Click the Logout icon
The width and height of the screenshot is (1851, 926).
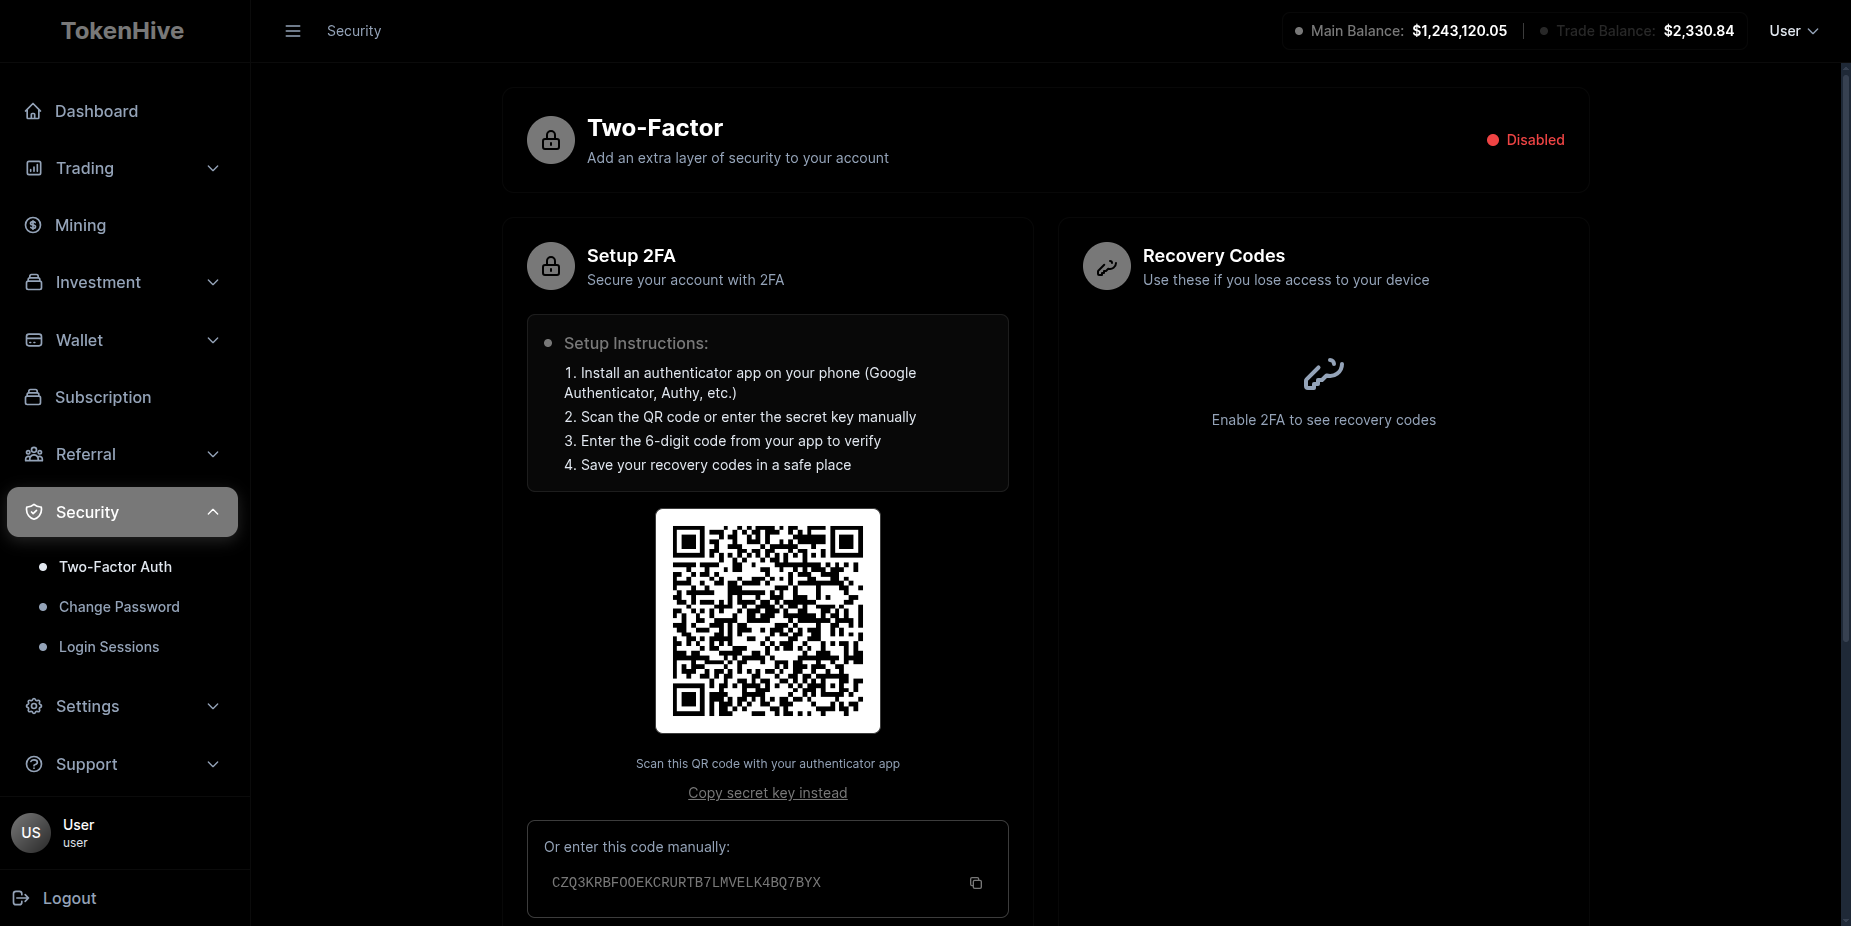pyautogui.click(x=21, y=898)
